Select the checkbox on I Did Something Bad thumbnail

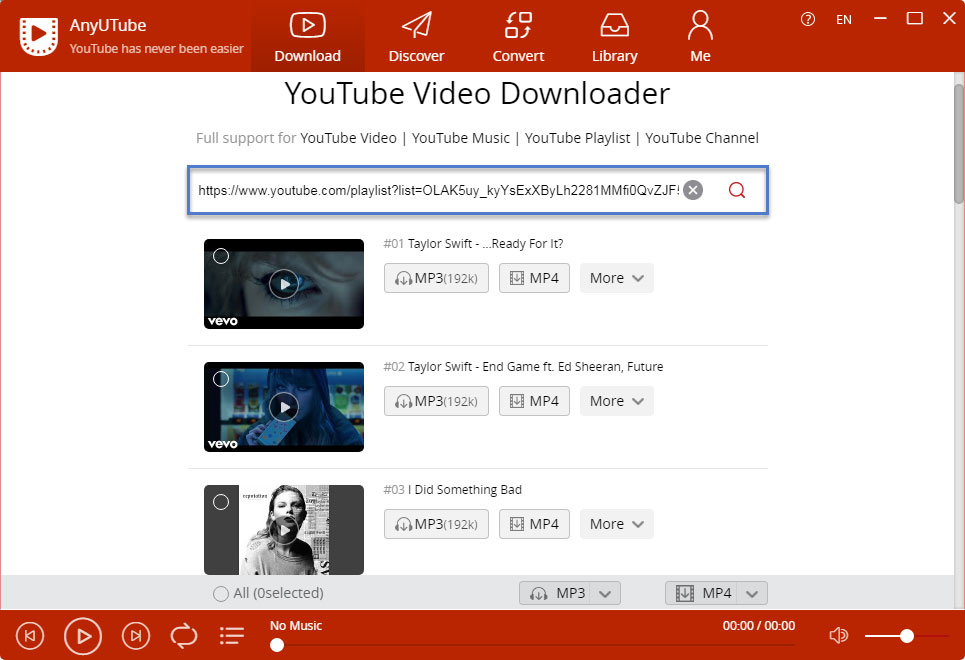(x=221, y=502)
